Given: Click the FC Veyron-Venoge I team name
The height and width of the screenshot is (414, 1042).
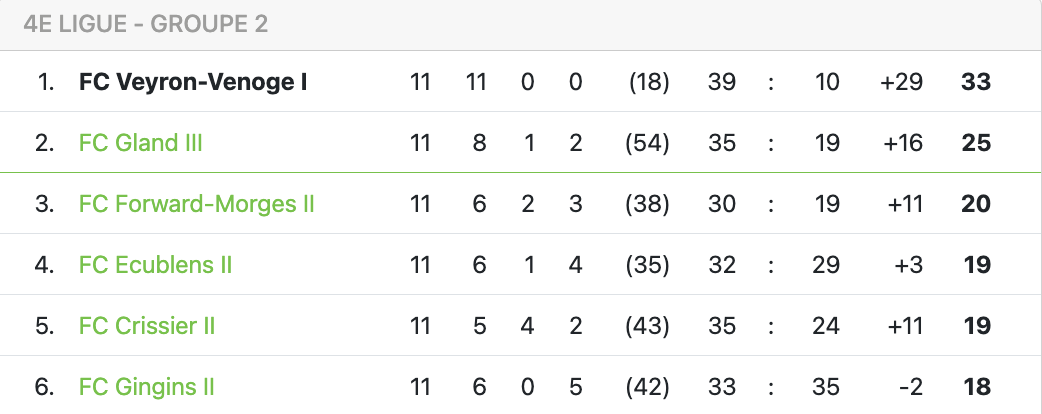Looking at the screenshot, I should (193, 82).
